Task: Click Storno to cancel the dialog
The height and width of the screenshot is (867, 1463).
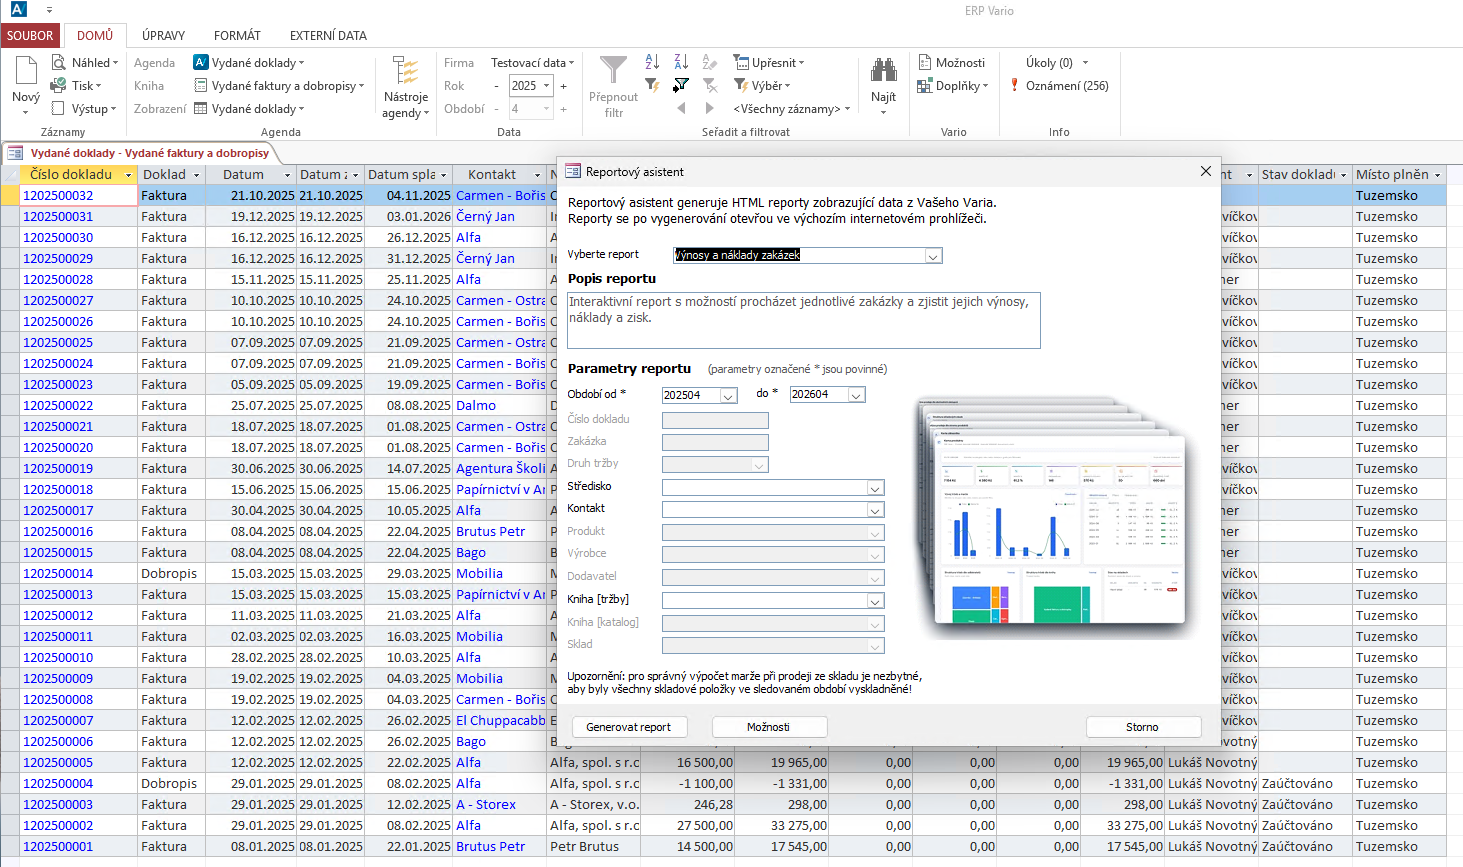Action: (x=1142, y=727)
